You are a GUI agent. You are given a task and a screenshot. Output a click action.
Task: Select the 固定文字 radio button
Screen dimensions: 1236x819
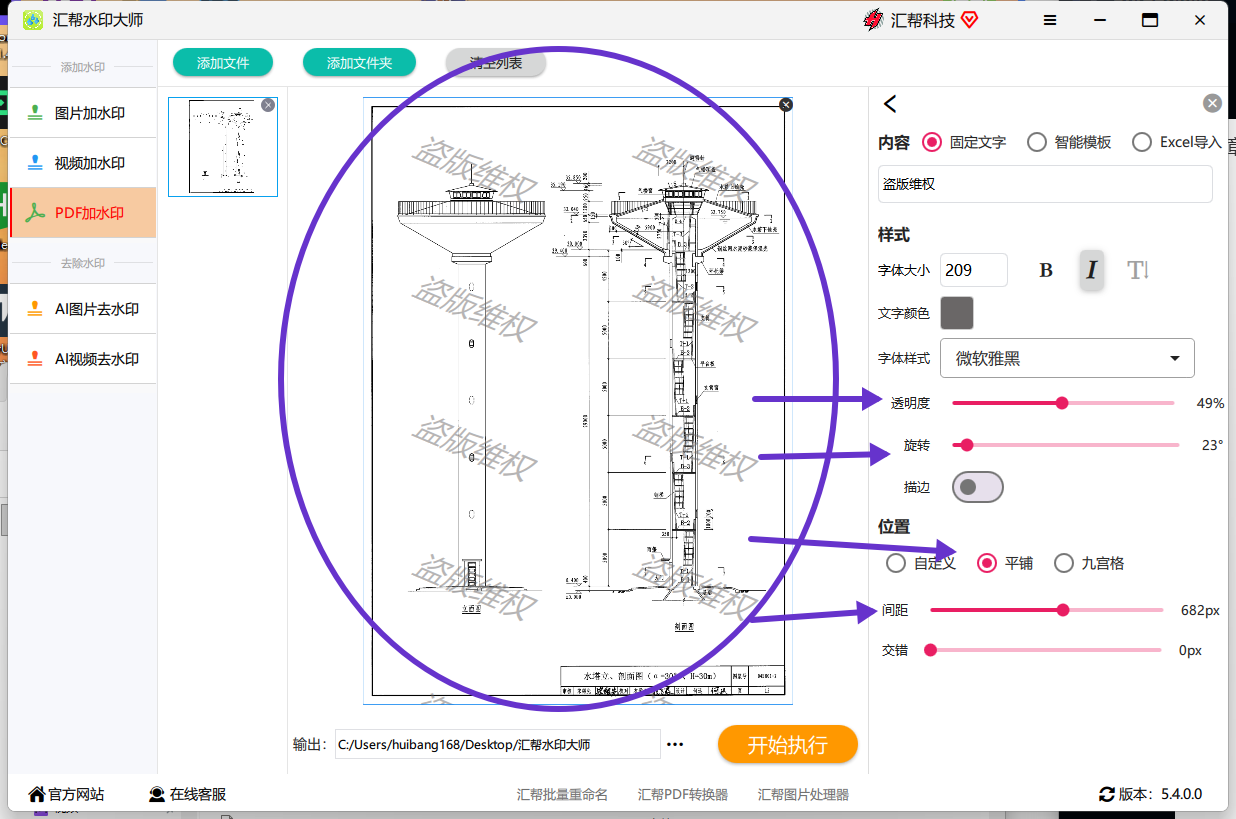tap(932, 142)
